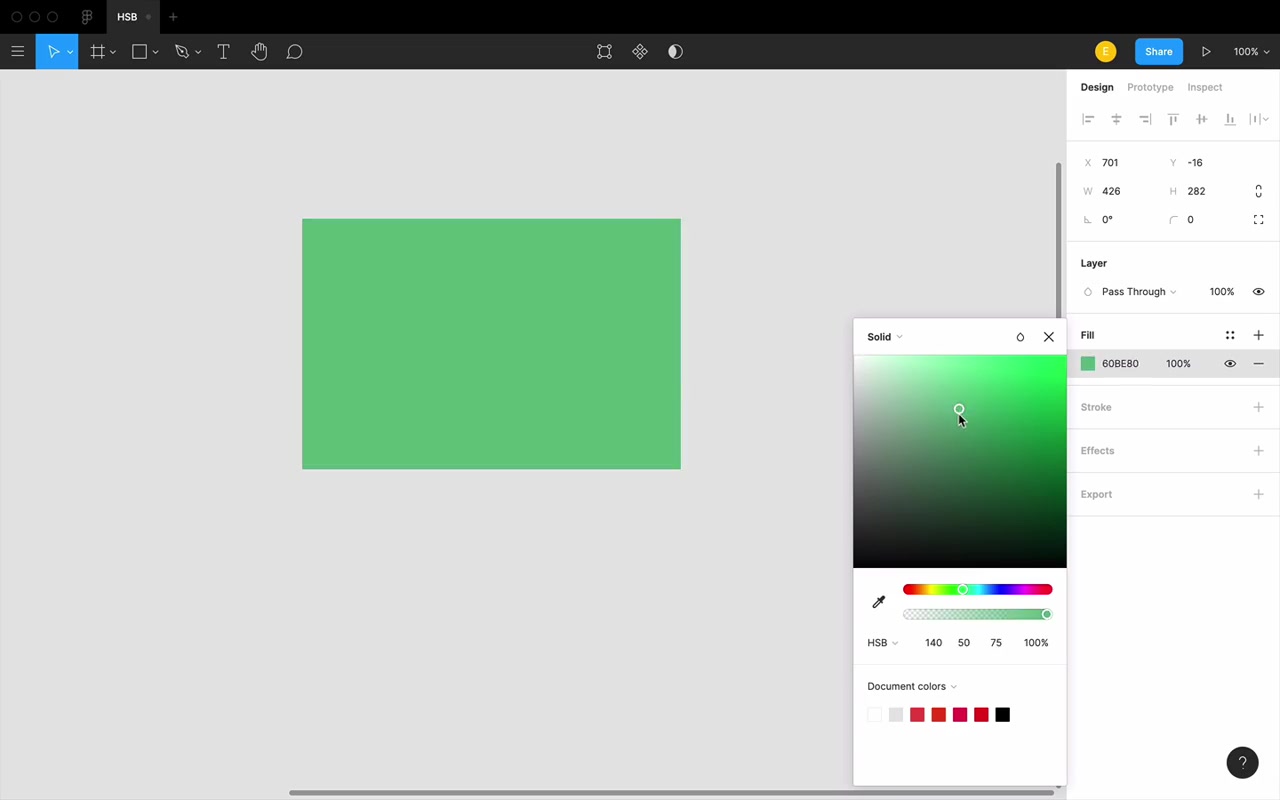Align top icon in Design panel
The width and height of the screenshot is (1280, 800).
pyautogui.click(x=1173, y=119)
